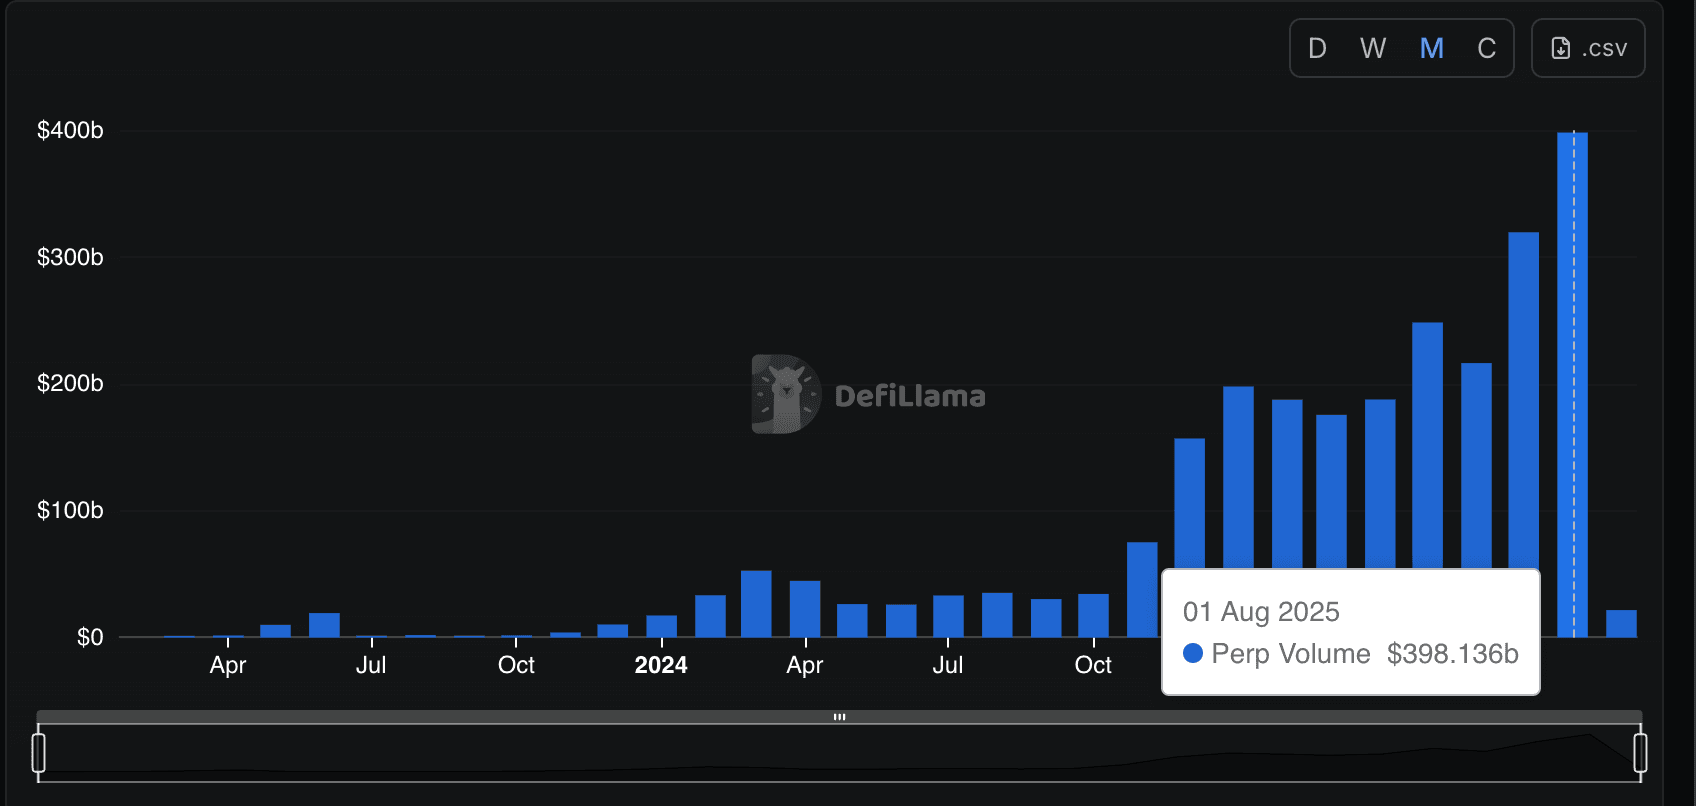Click the bar above the 2024 label
The height and width of the screenshot is (806, 1696).
coord(661,626)
